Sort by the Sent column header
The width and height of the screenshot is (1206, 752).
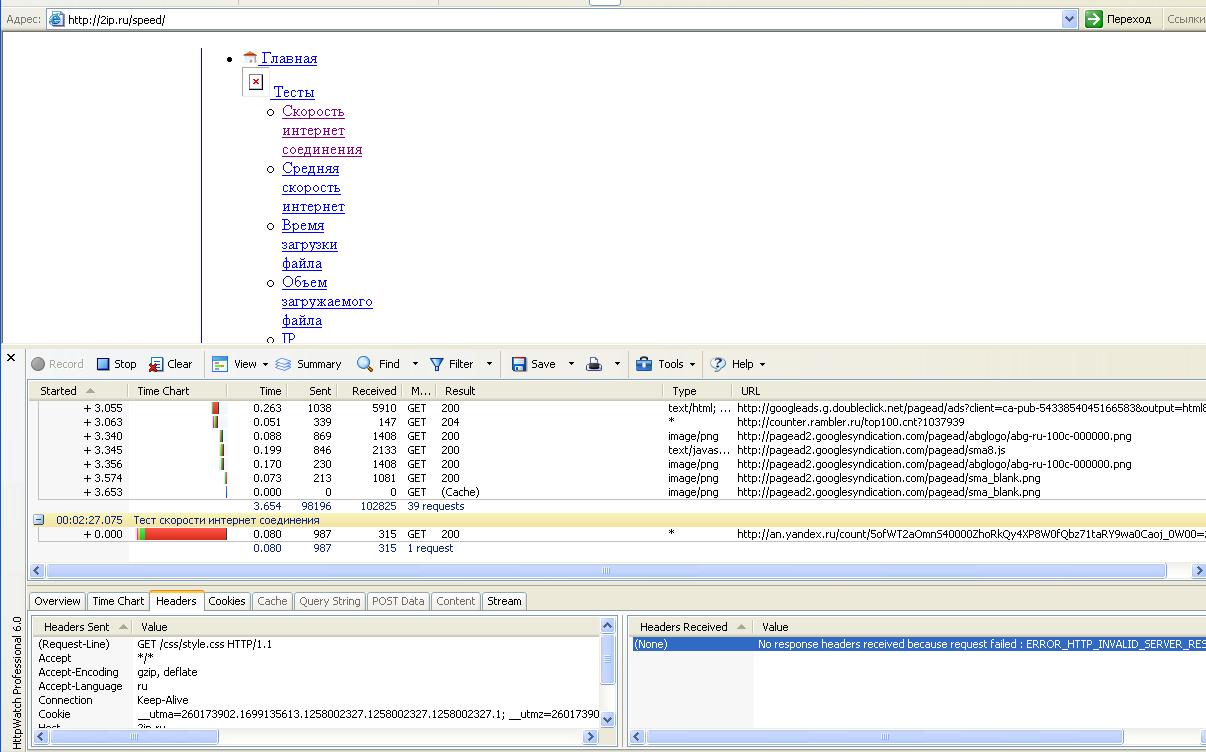tap(311, 391)
